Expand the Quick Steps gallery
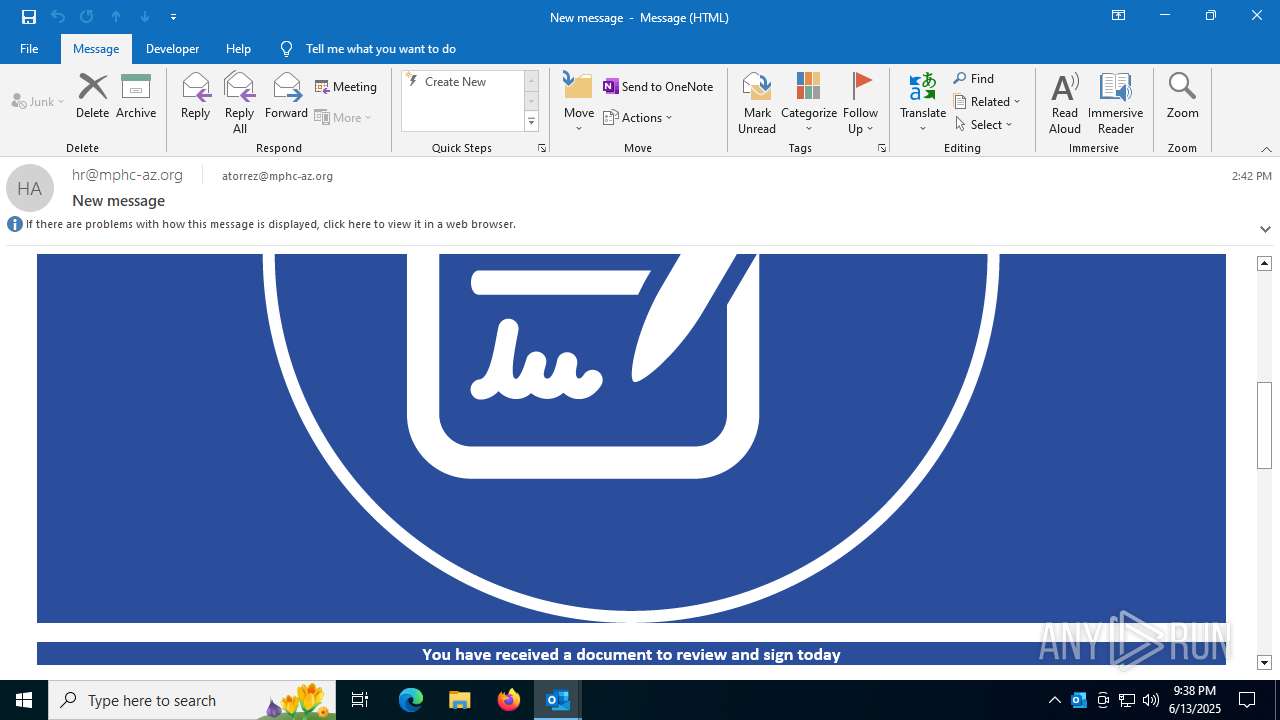 531,122
